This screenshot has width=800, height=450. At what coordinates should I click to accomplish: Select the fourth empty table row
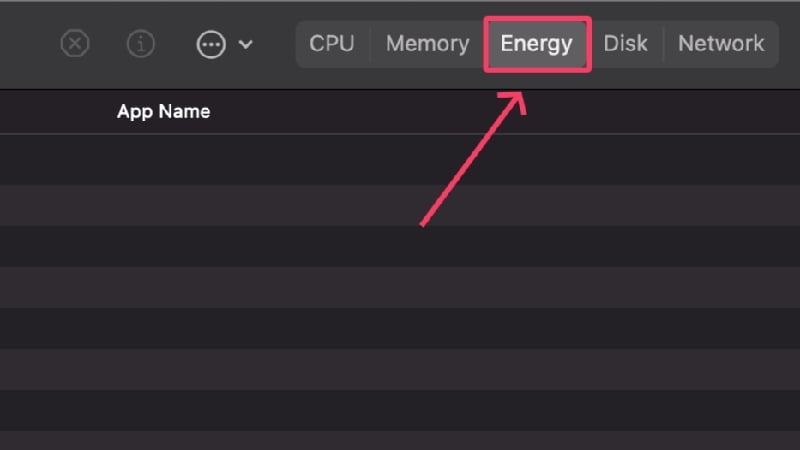click(400, 287)
